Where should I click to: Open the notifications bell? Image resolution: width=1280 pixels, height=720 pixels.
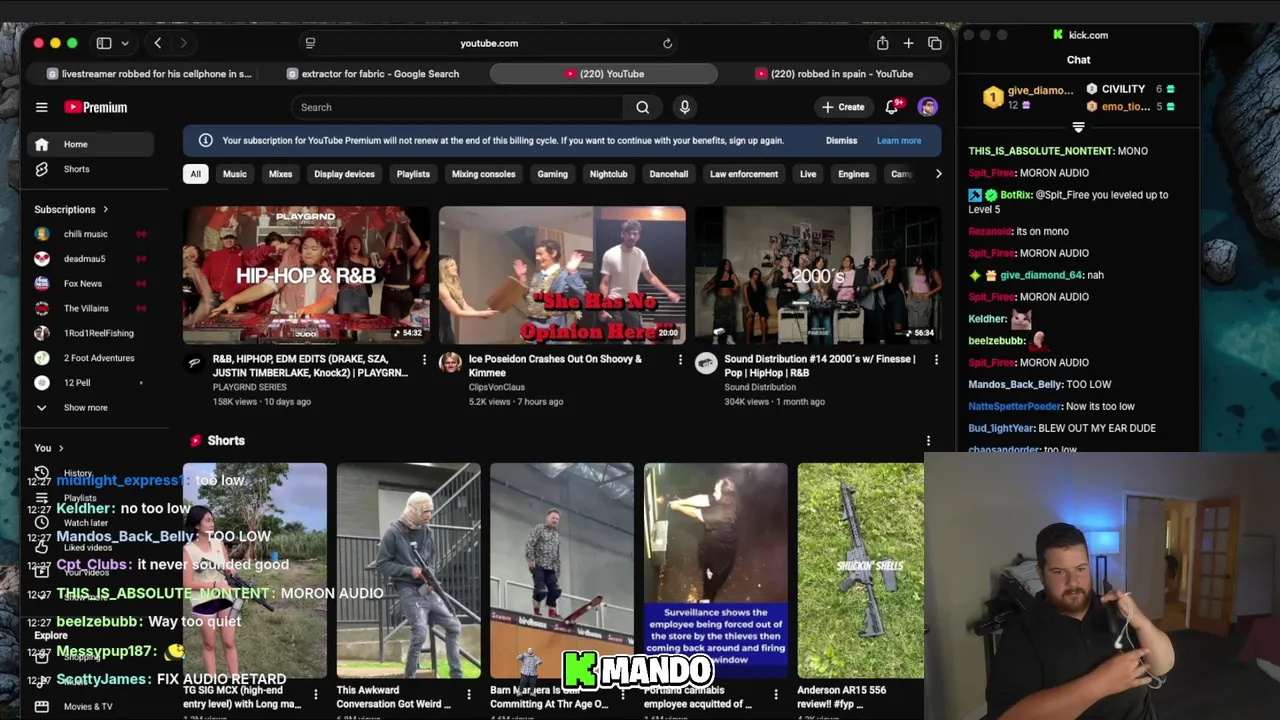[892, 107]
